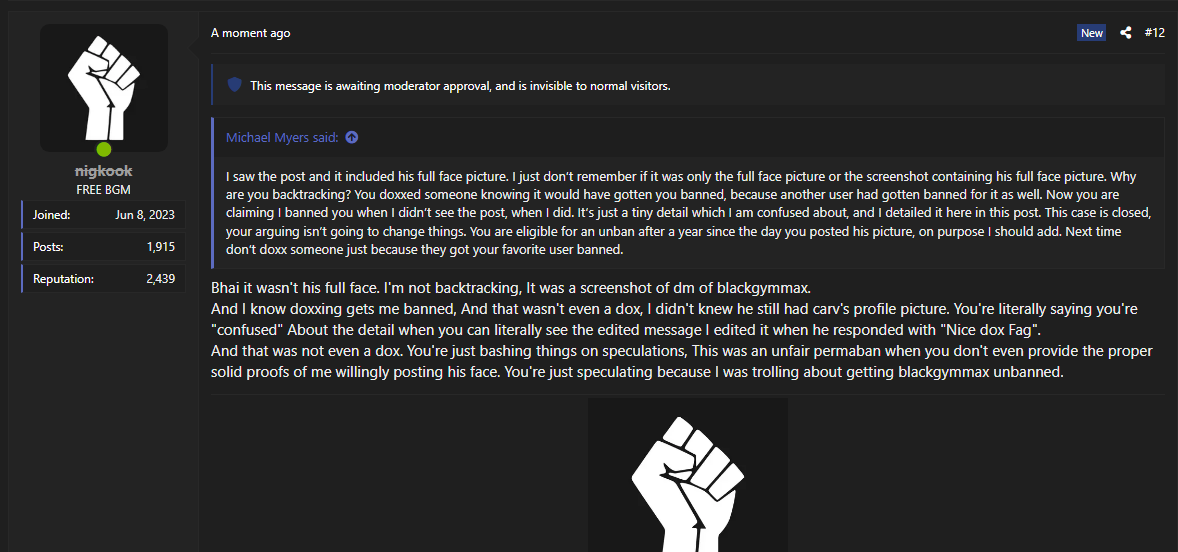Screen dimensions: 1178x552
Task: Click the up-arrow icon after Michael Myers said
Action: 352,137
